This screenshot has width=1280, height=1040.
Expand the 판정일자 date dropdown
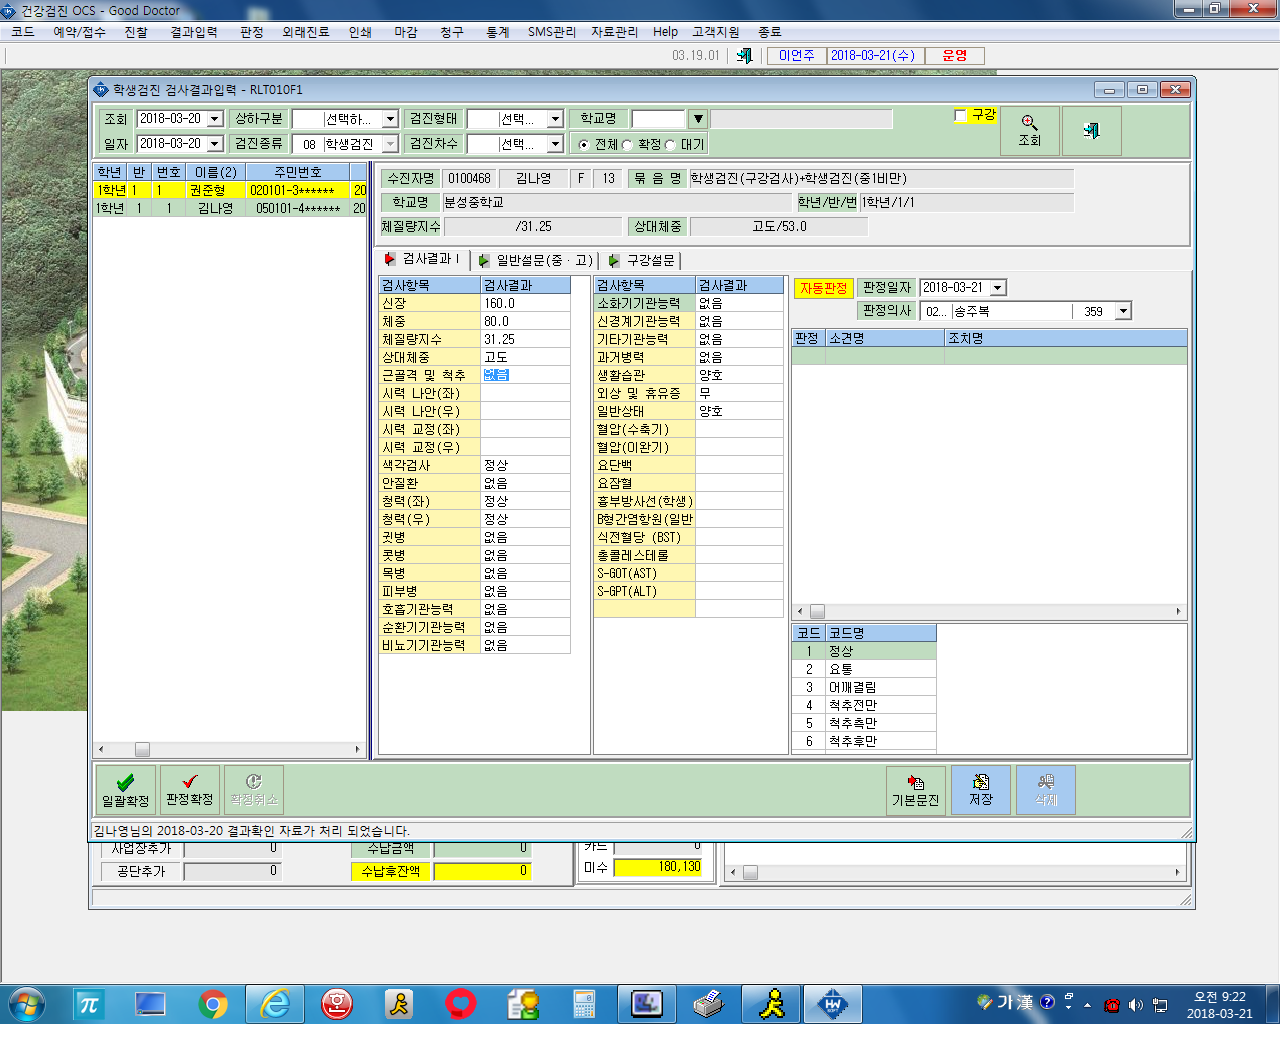[998, 288]
